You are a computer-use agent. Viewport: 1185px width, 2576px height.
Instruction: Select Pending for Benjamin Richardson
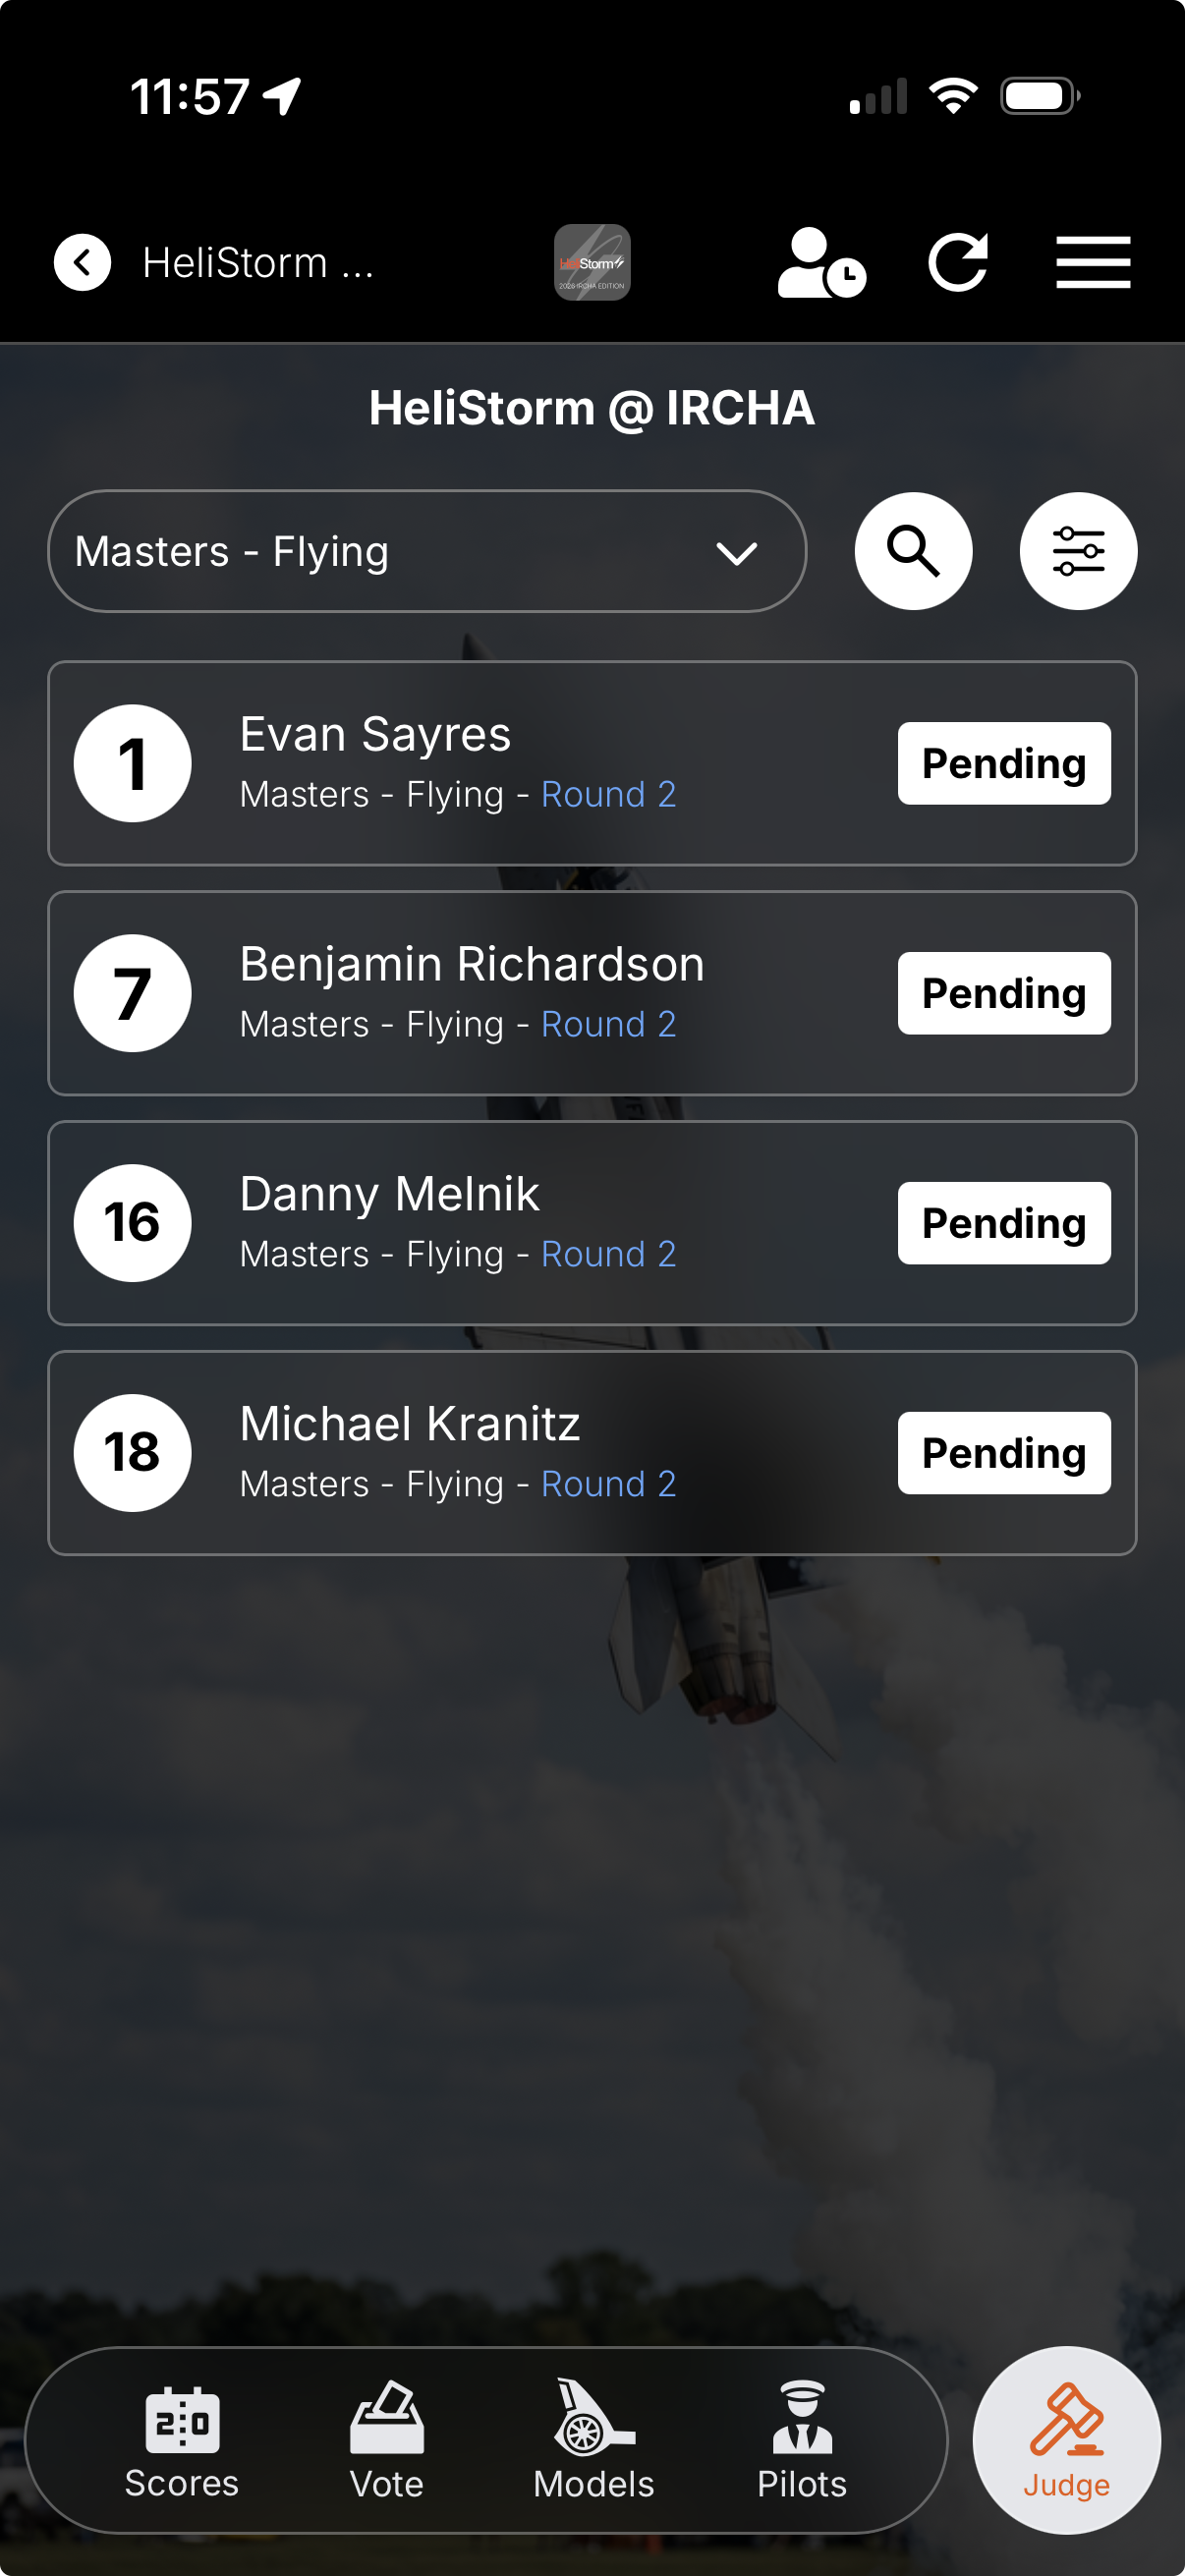(x=1004, y=993)
